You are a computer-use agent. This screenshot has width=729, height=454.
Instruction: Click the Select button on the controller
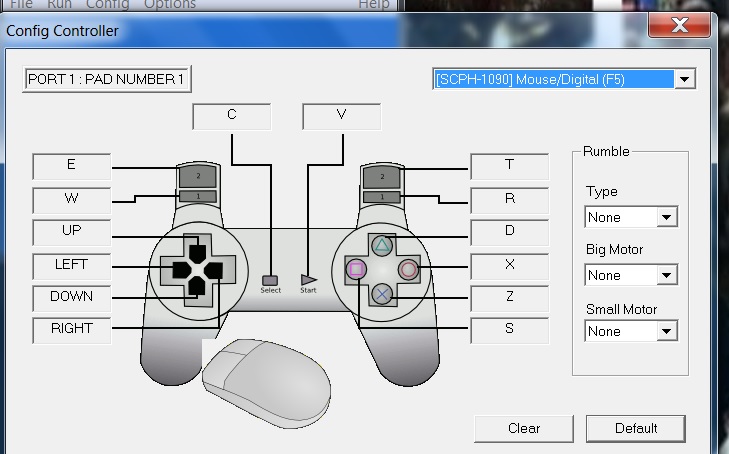pyautogui.click(x=270, y=280)
